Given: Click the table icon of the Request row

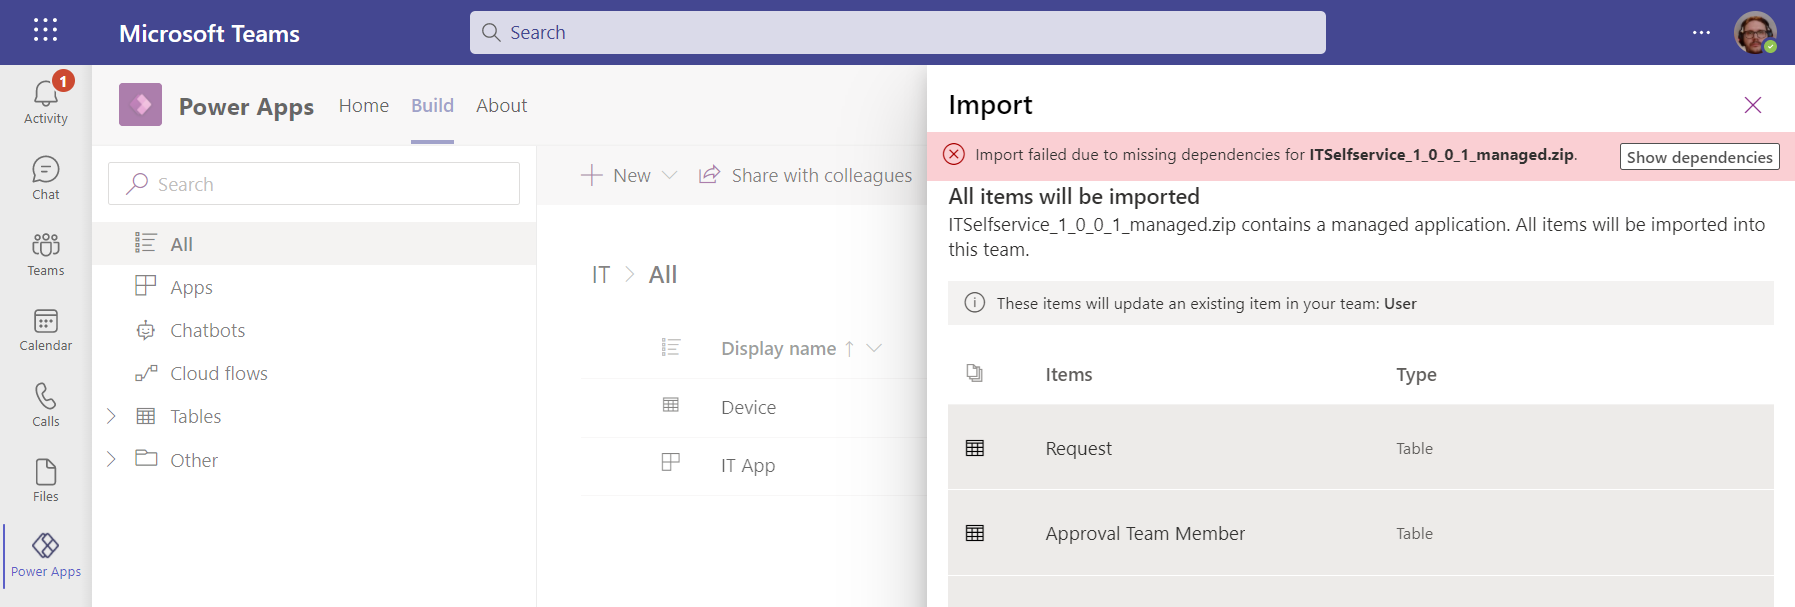Looking at the screenshot, I should click(x=975, y=448).
